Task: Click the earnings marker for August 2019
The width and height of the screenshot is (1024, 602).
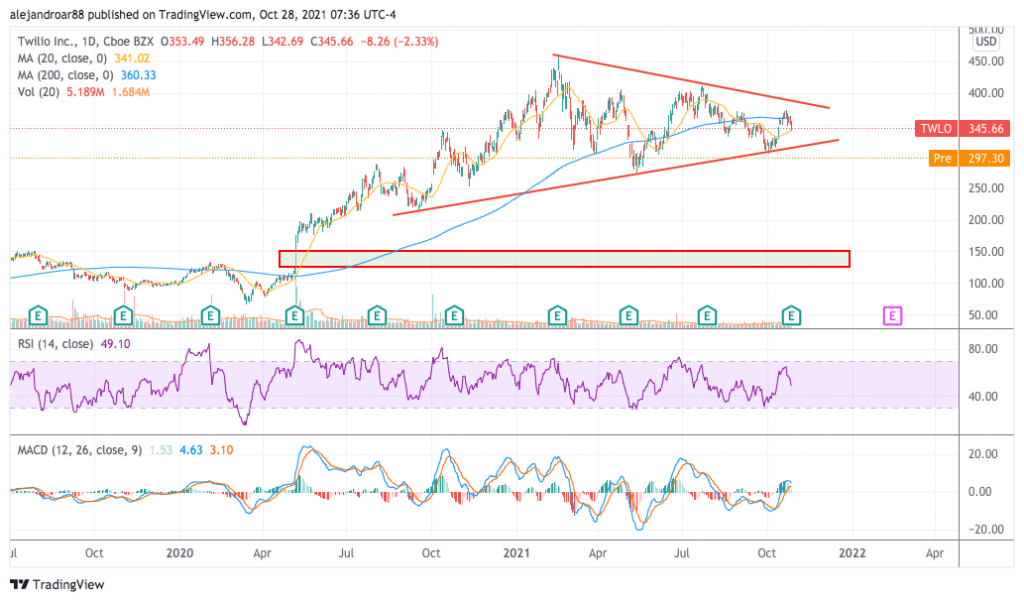Action: 38,316
